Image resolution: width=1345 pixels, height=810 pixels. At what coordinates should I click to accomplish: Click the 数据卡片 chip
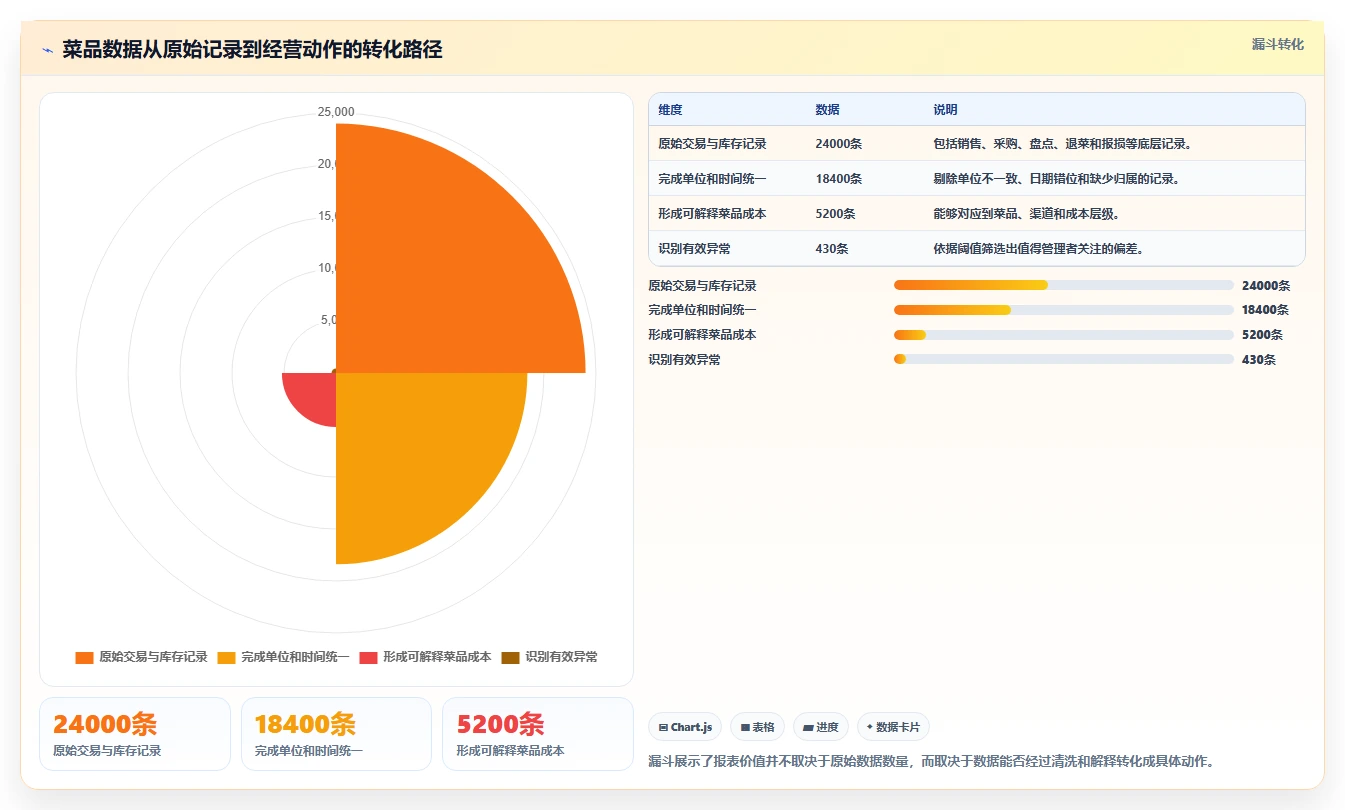click(x=893, y=727)
